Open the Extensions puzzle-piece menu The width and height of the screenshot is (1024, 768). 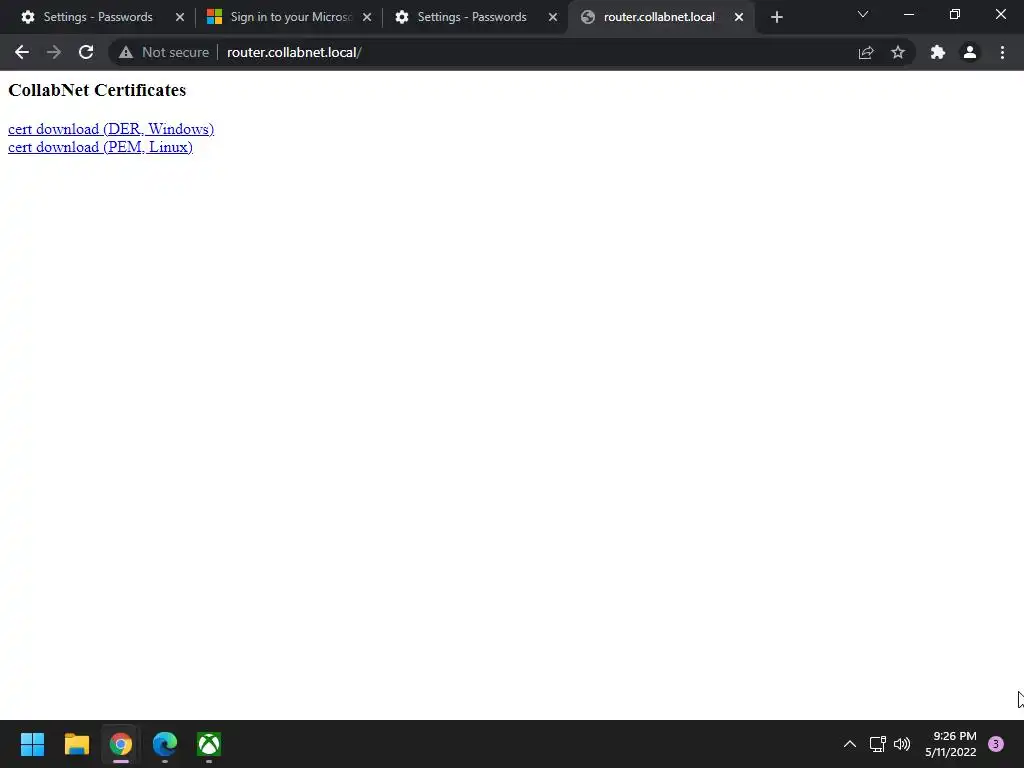[938, 52]
